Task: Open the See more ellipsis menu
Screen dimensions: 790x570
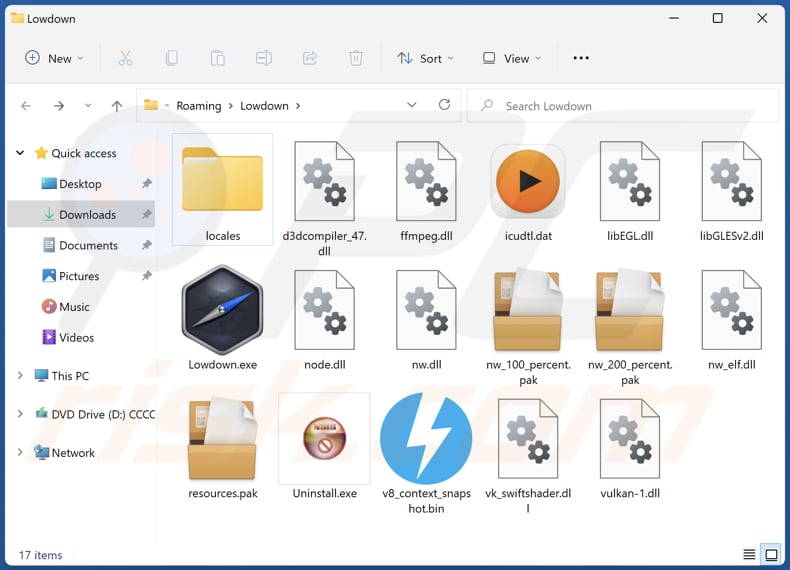Action: coord(581,58)
